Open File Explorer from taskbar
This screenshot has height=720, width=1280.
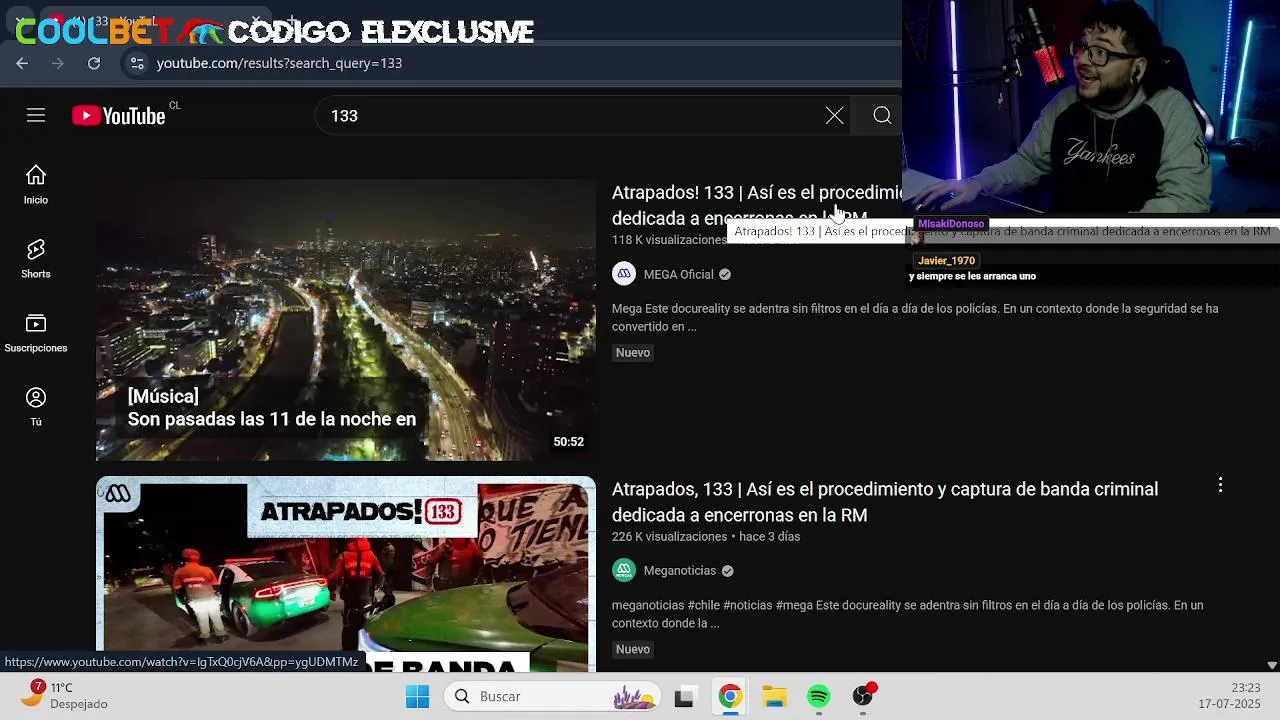coord(774,696)
